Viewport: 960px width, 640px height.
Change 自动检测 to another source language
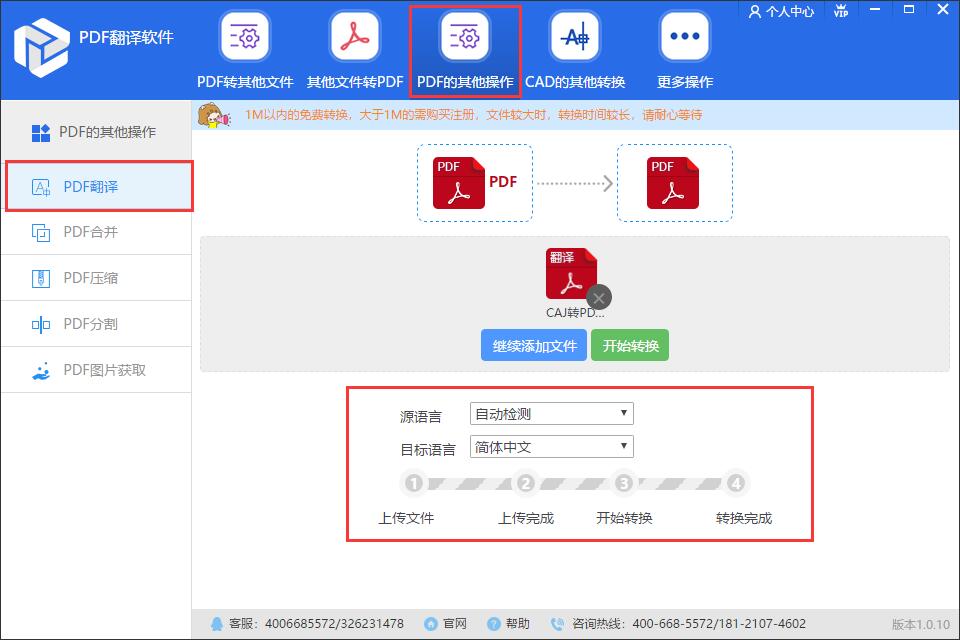(551, 413)
